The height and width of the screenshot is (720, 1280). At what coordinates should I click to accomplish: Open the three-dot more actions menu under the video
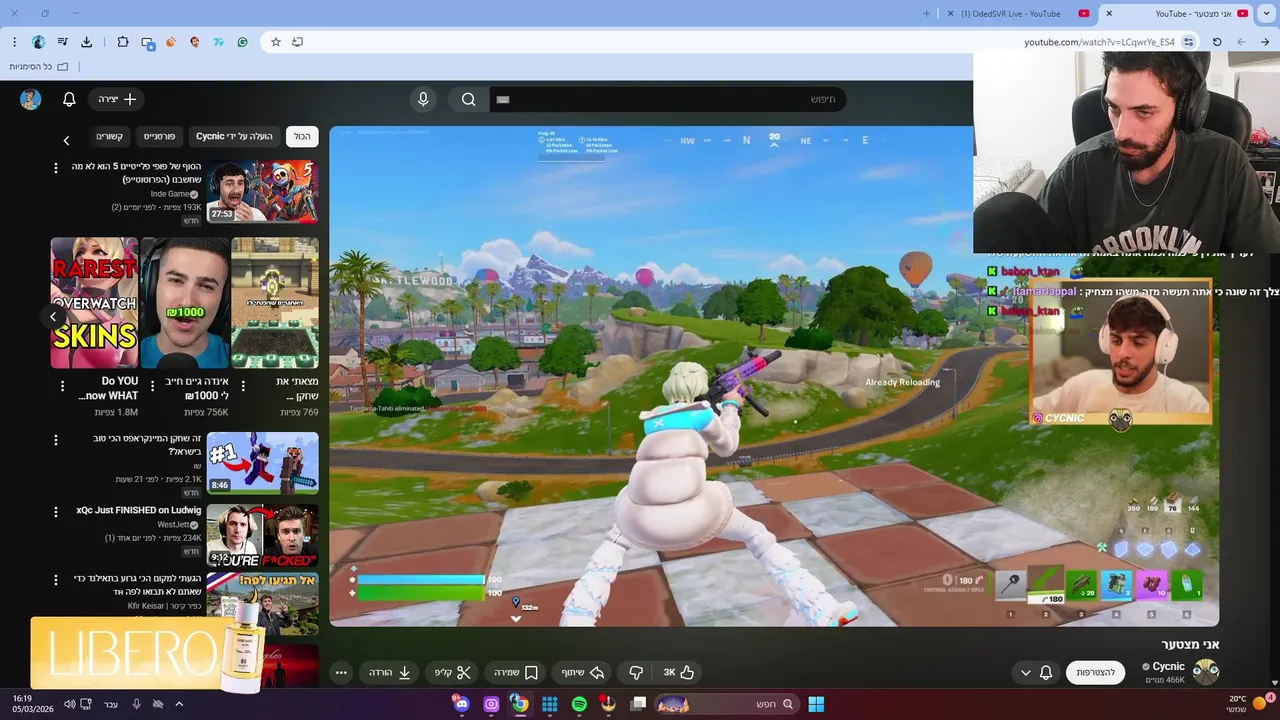(341, 673)
